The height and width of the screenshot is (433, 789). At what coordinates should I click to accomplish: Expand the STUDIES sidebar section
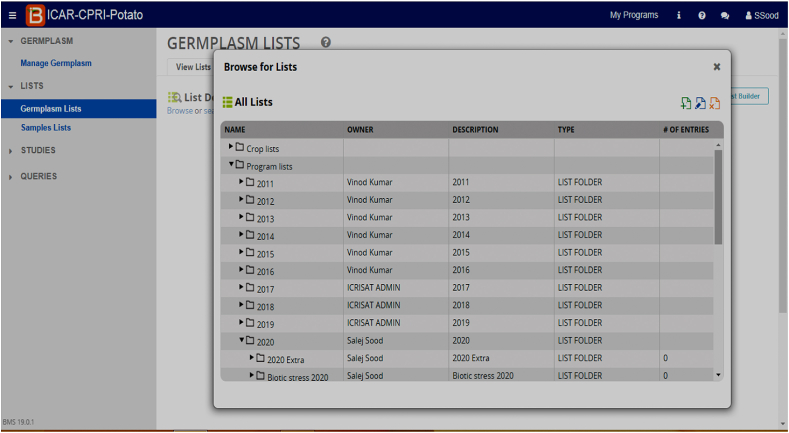pyautogui.click(x=11, y=151)
